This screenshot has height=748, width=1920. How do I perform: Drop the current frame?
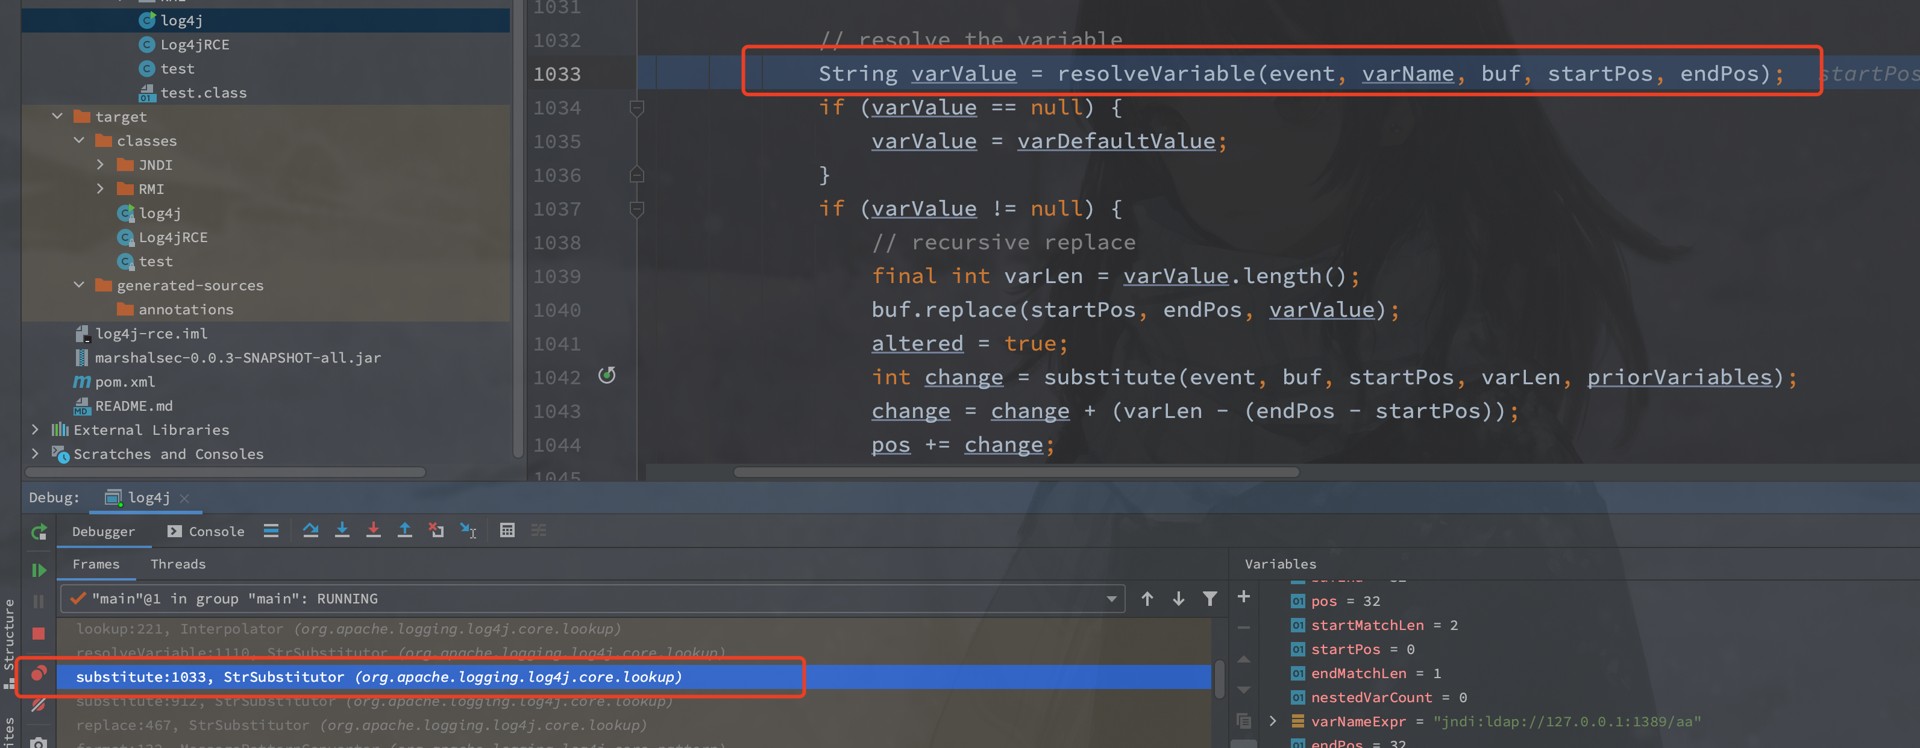pyautogui.click(x=436, y=531)
